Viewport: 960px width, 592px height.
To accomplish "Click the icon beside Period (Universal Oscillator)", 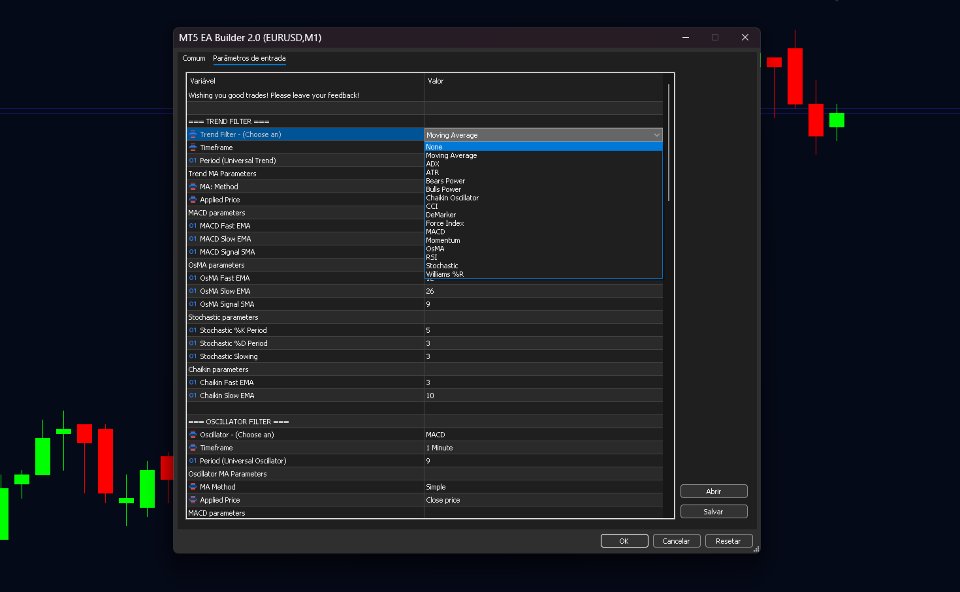I will pyautogui.click(x=193, y=461).
